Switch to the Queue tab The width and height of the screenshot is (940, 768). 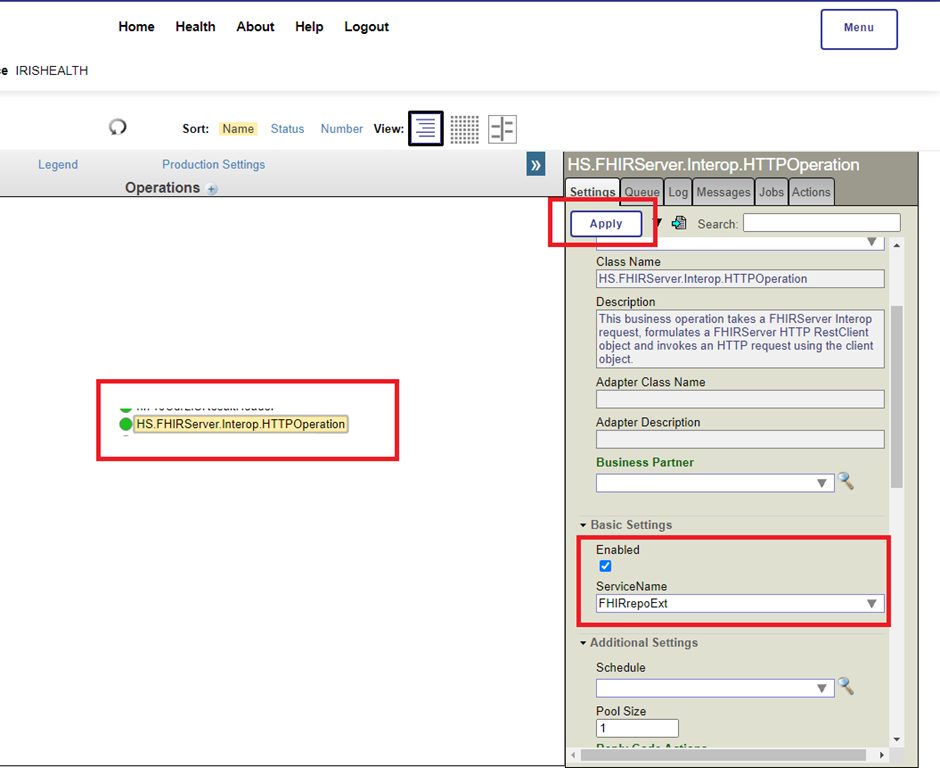[x=642, y=192]
